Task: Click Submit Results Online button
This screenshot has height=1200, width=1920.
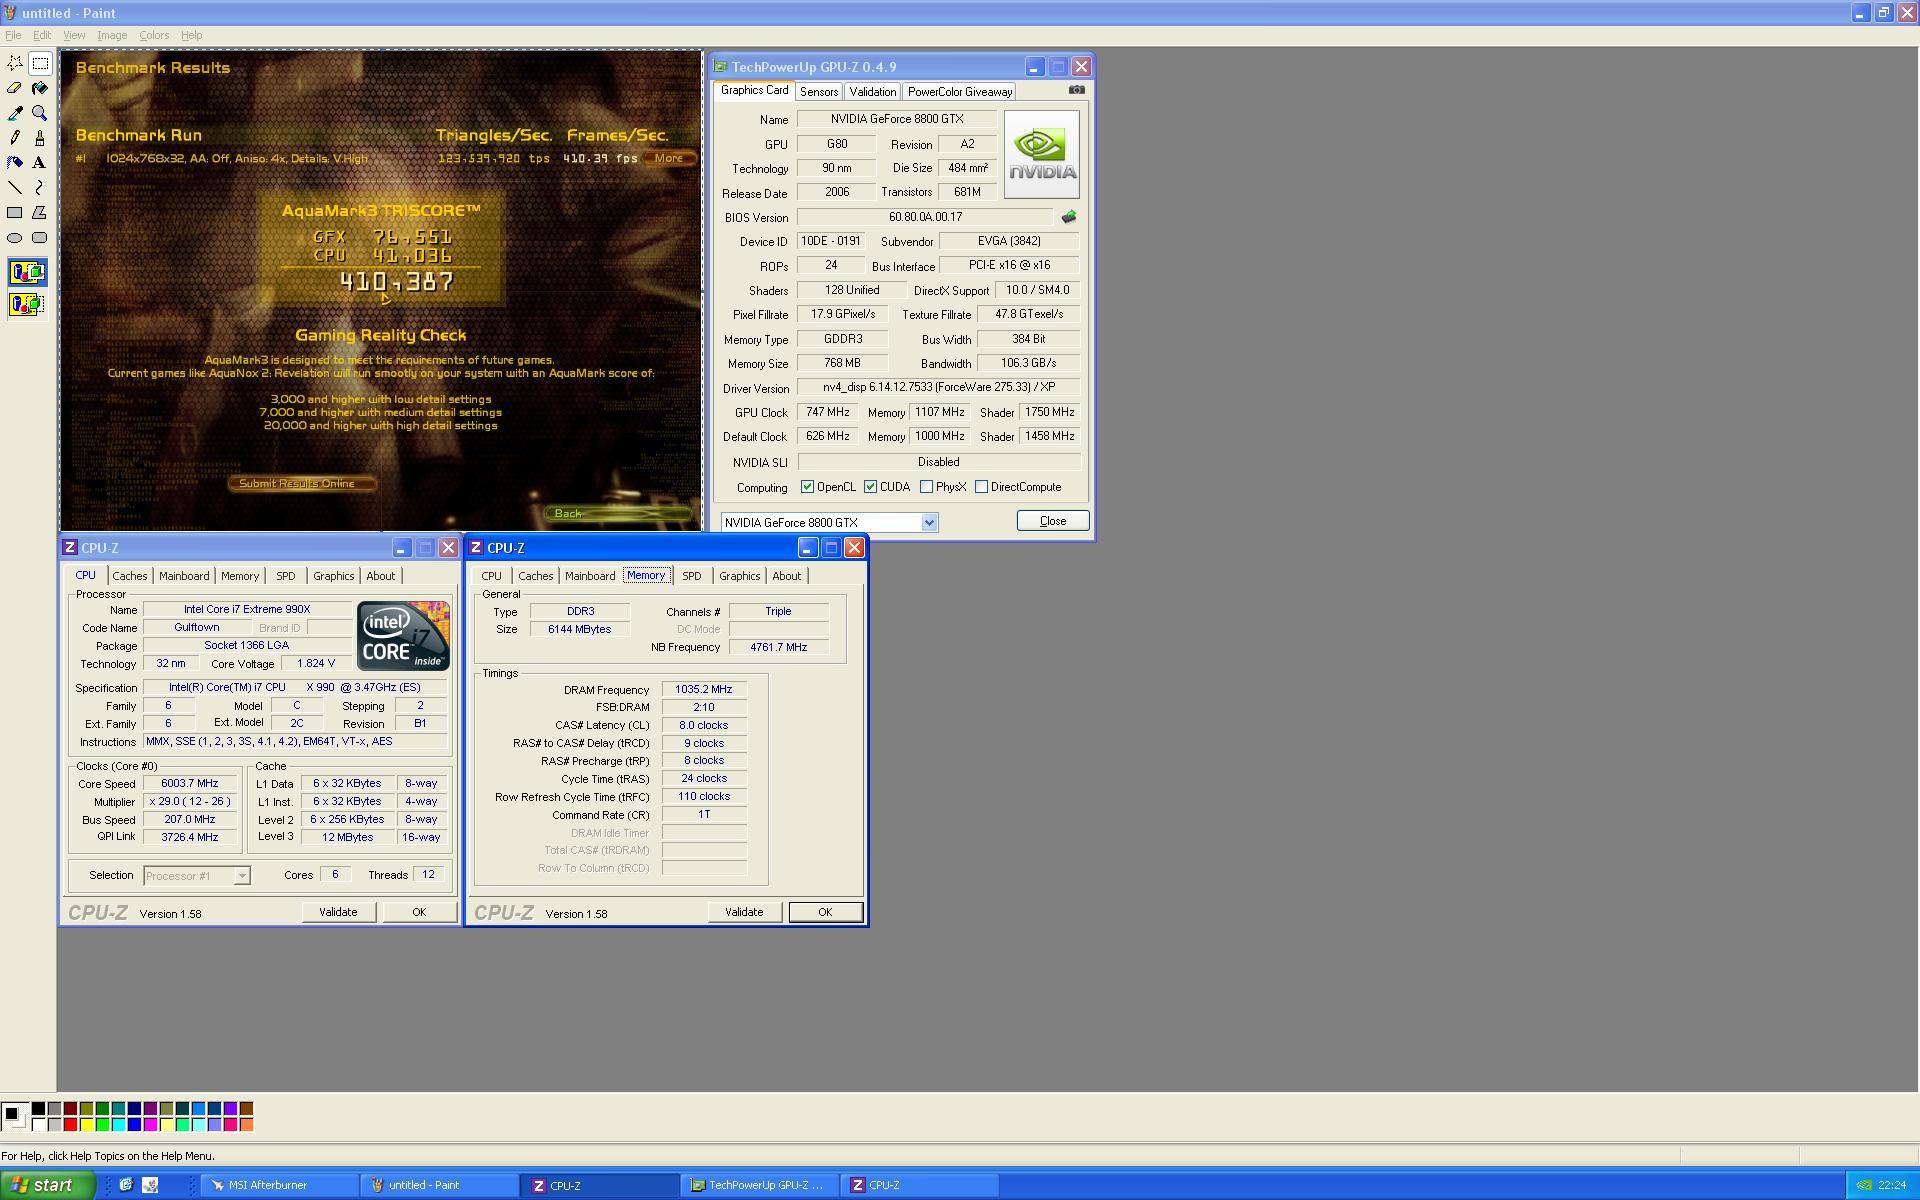Action: click(x=302, y=483)
